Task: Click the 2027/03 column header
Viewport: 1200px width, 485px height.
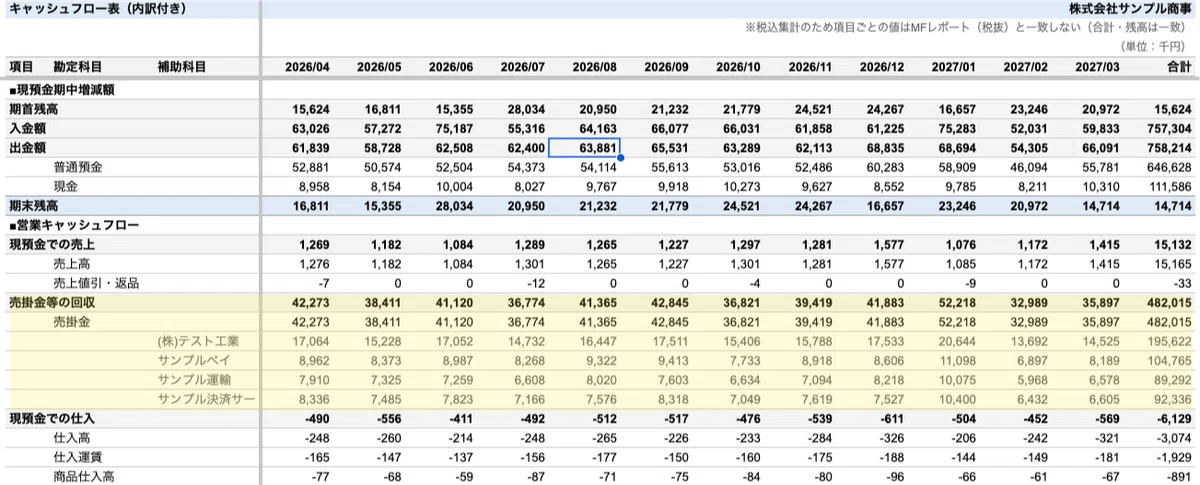Action: click(1099, 67)
